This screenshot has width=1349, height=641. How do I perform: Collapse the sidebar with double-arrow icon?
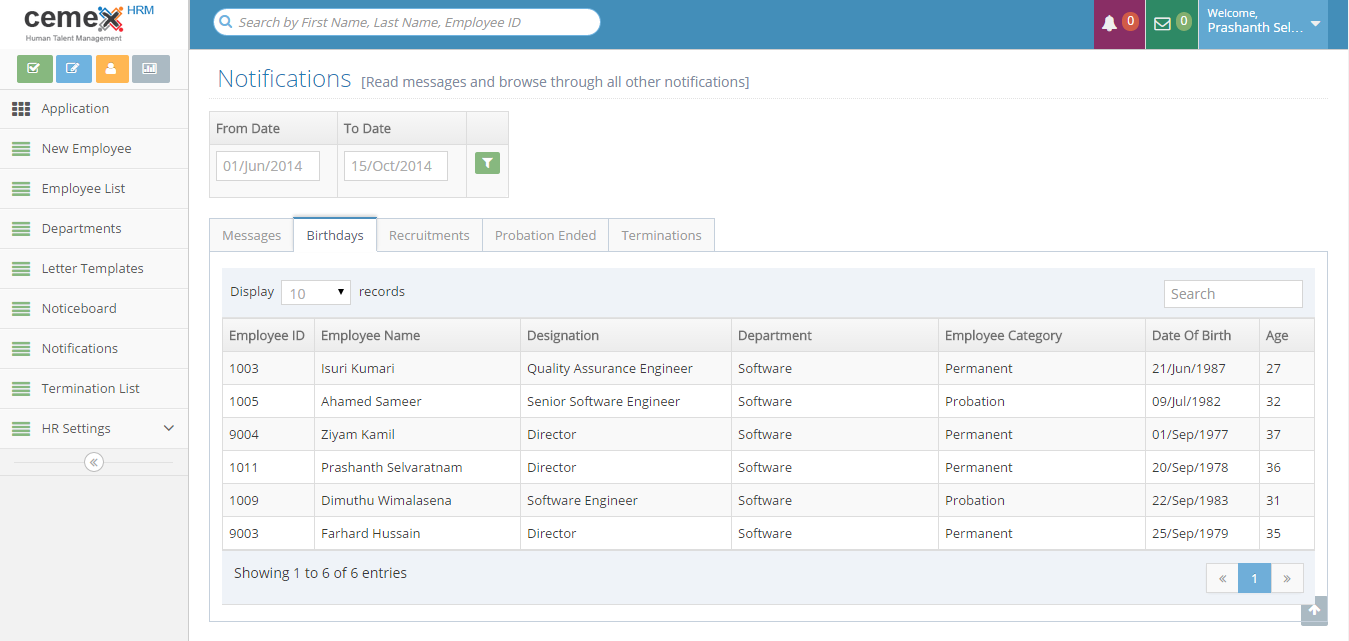(94, 462)
